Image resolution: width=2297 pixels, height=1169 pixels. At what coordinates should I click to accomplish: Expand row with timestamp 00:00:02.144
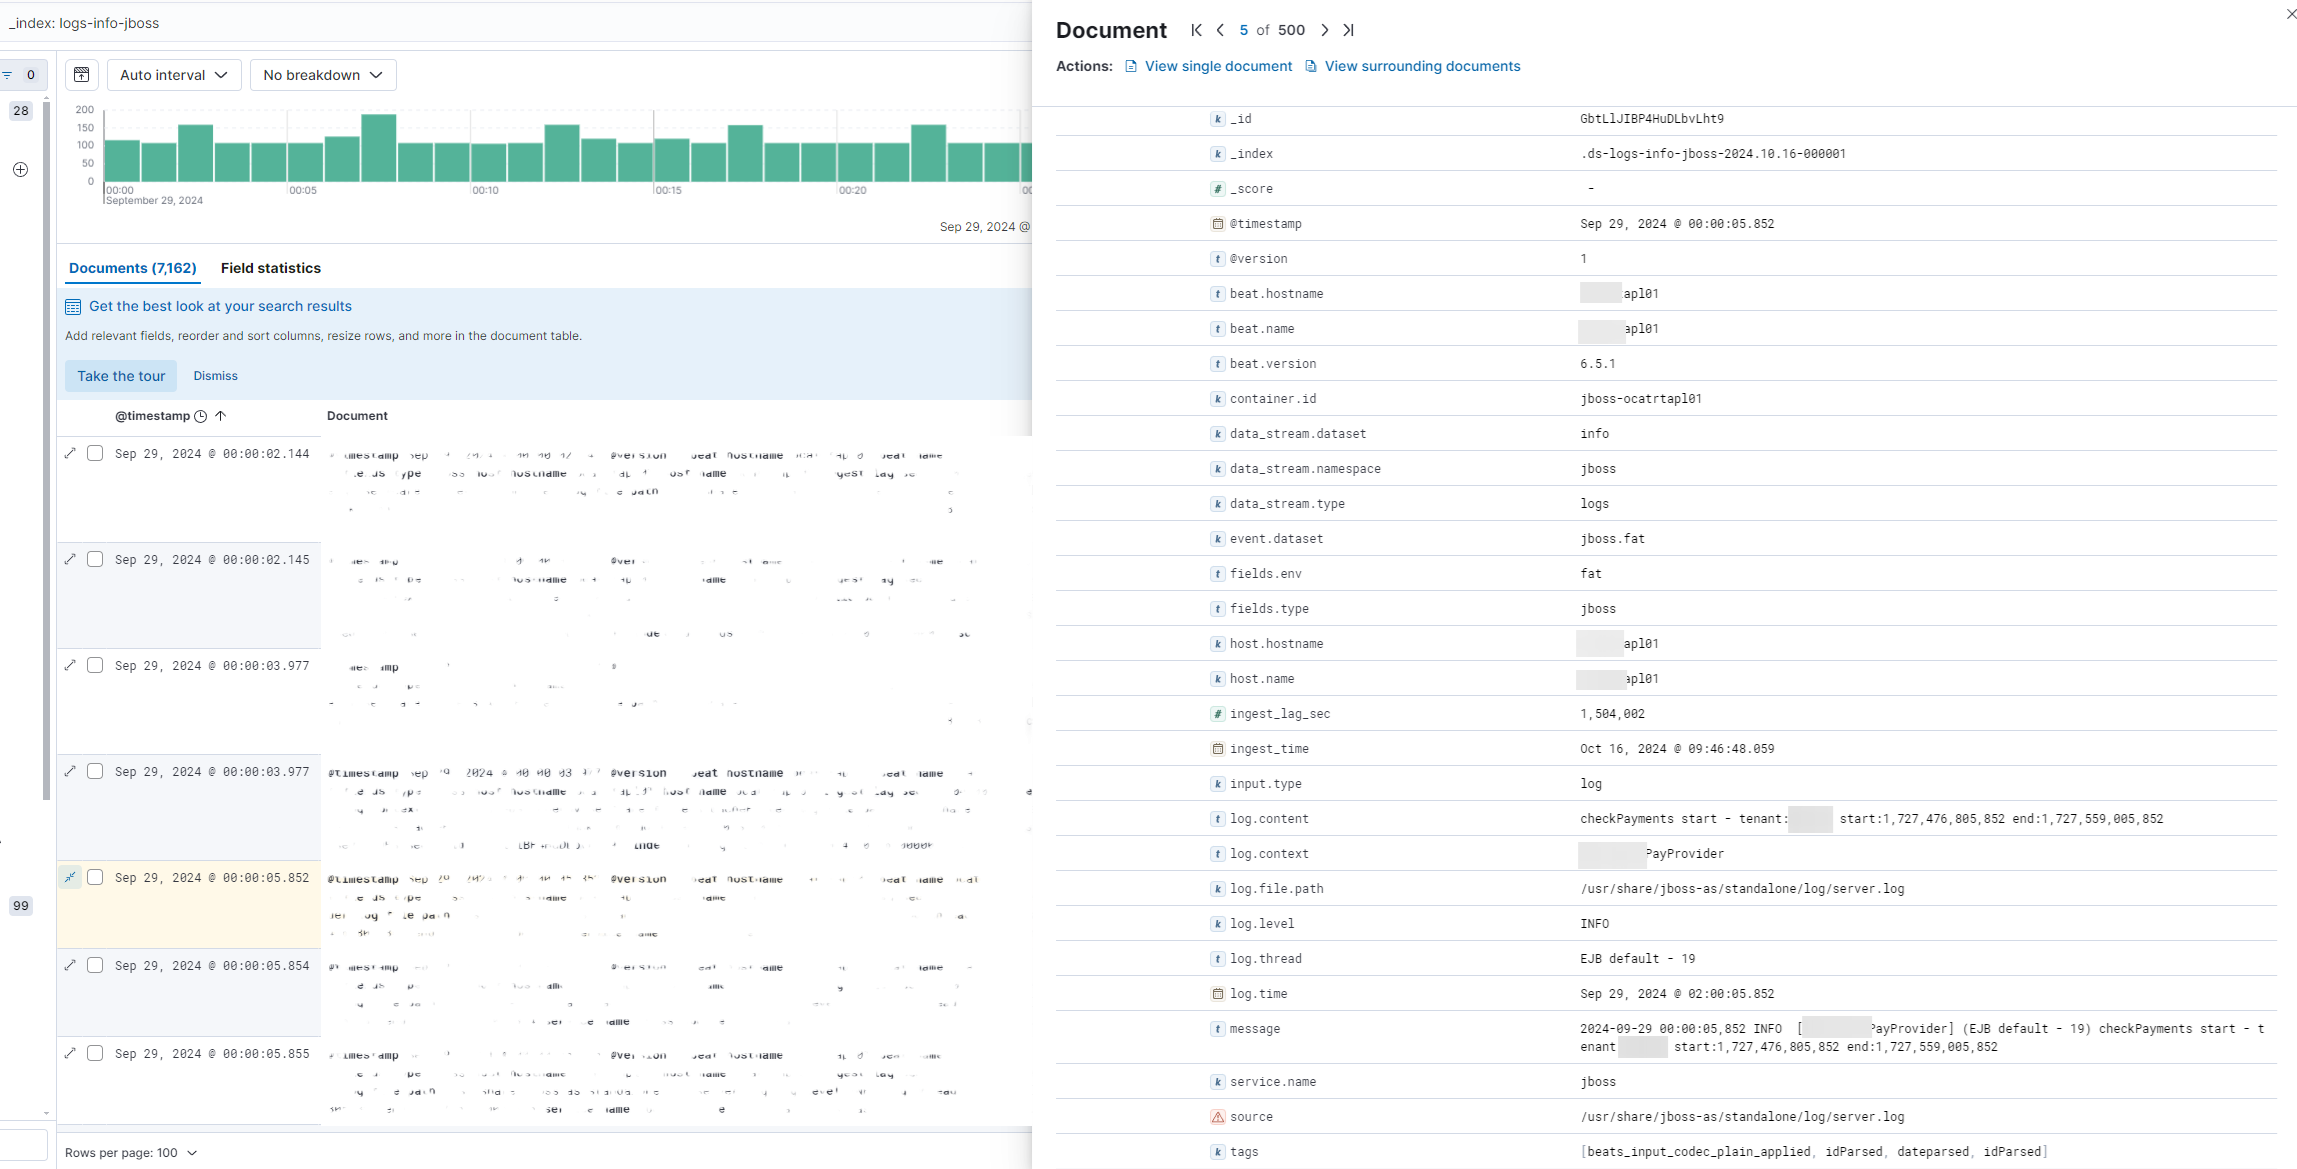pos(70,454)
